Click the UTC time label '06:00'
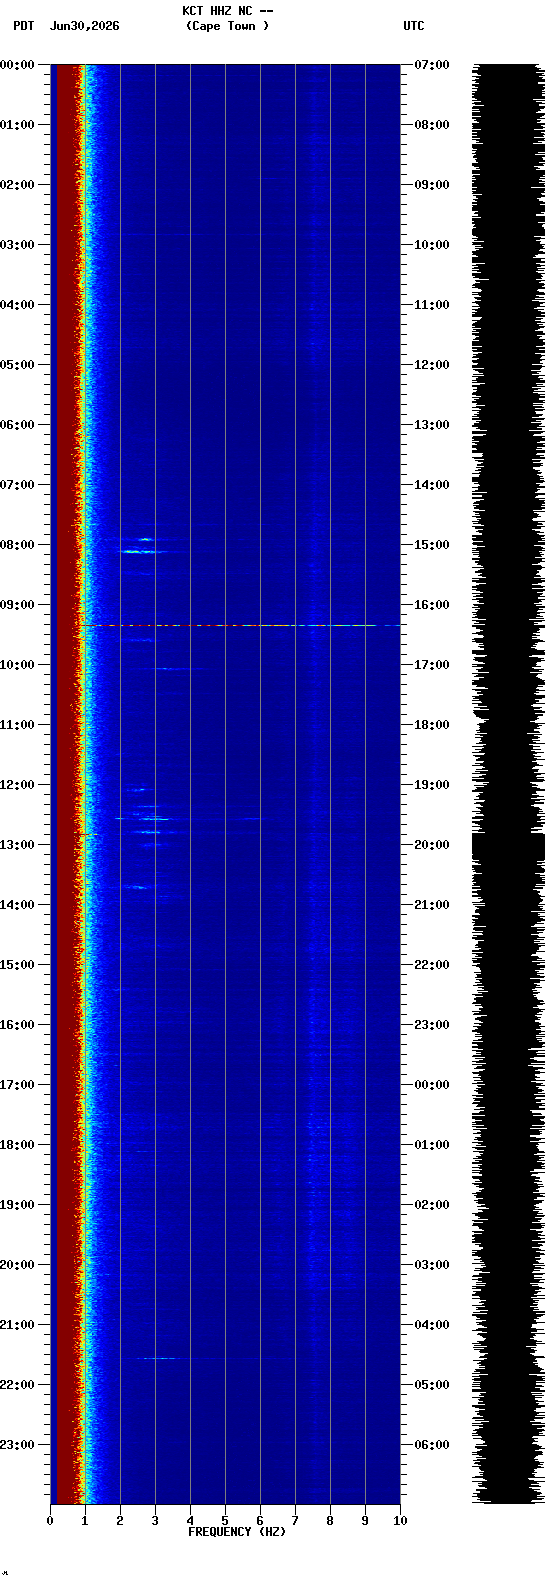 432,1445
